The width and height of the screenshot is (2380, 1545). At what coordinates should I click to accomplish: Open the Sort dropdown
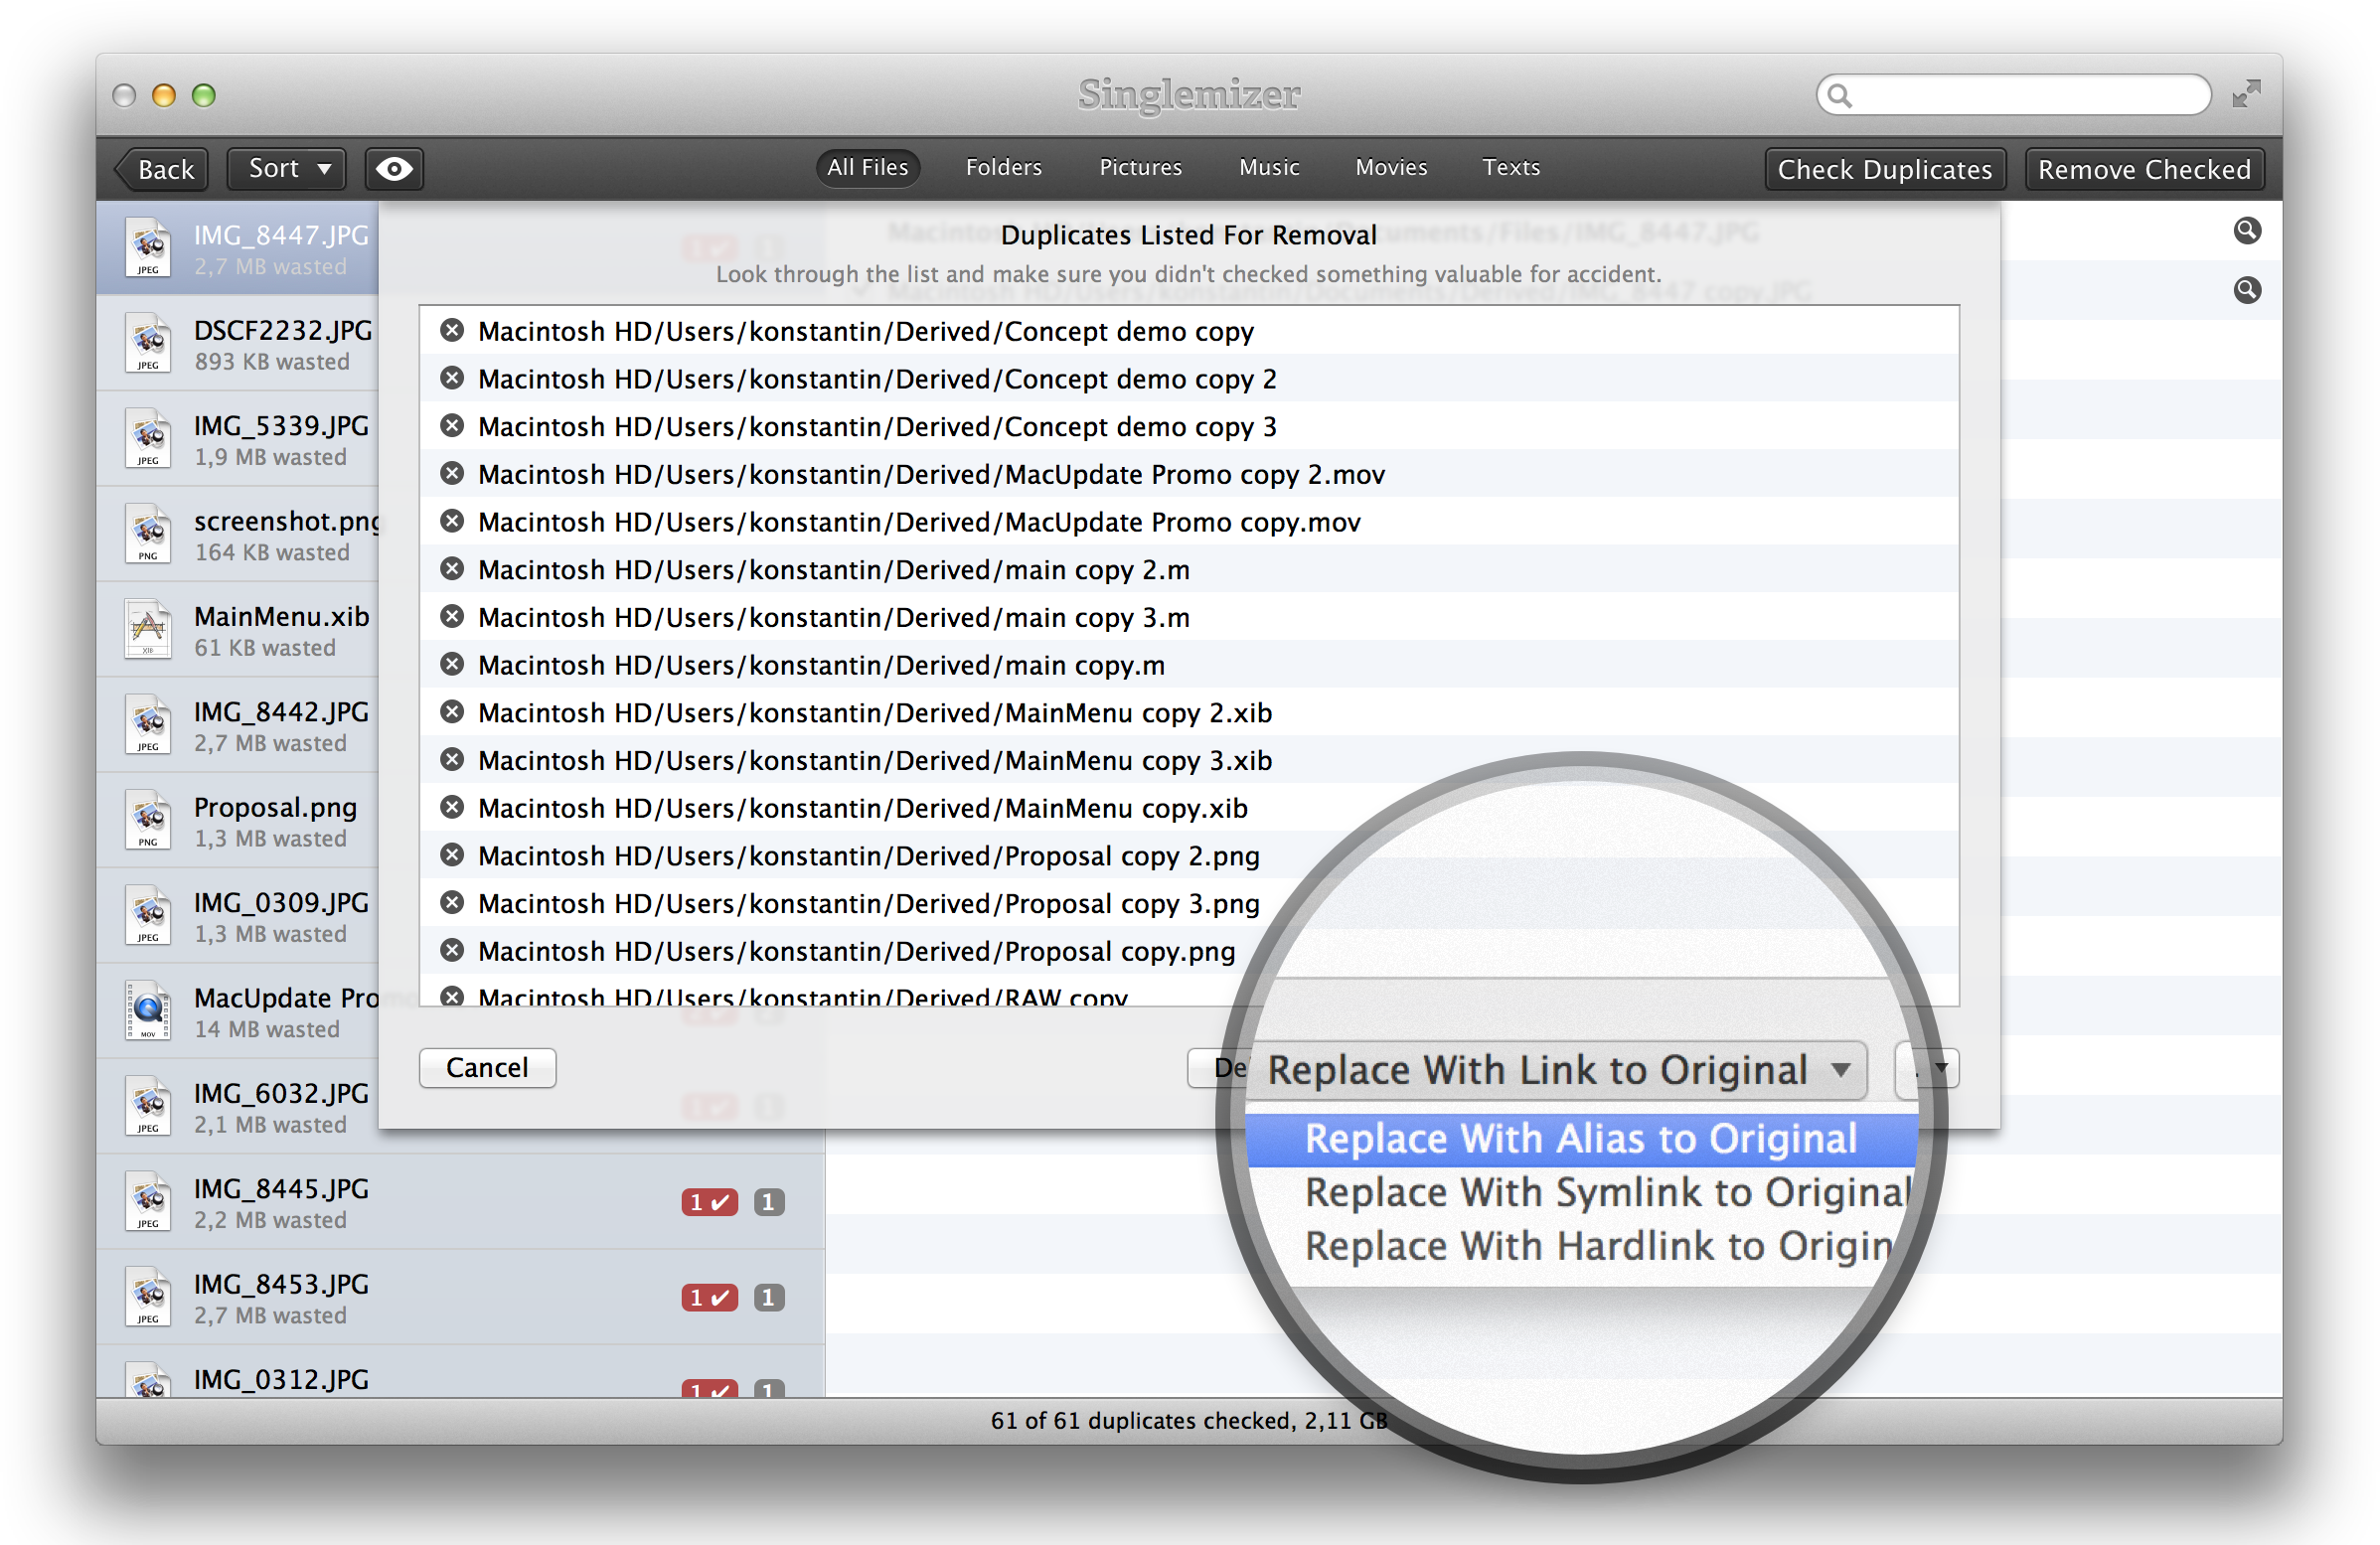287,169
